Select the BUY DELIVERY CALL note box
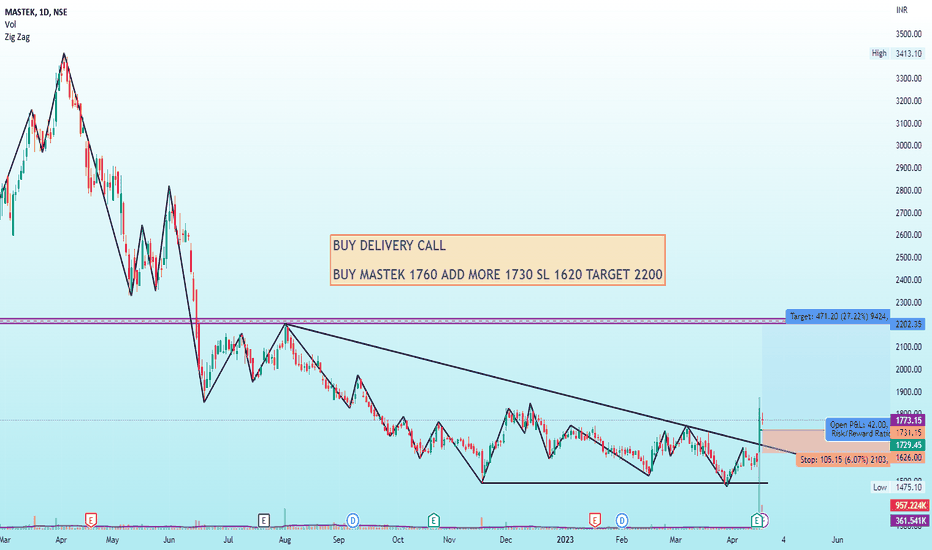 point(498,260)
